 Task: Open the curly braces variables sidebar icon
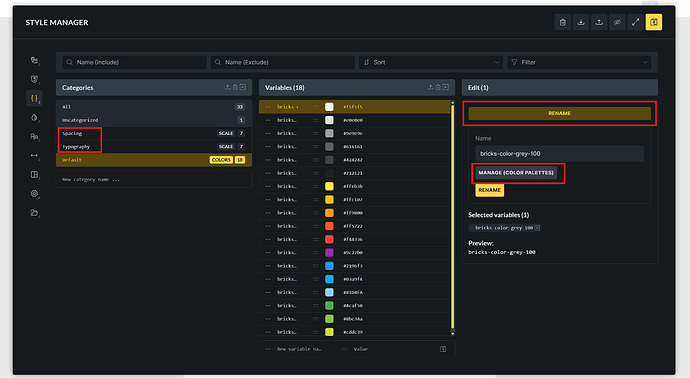click(x=34, y=98)
